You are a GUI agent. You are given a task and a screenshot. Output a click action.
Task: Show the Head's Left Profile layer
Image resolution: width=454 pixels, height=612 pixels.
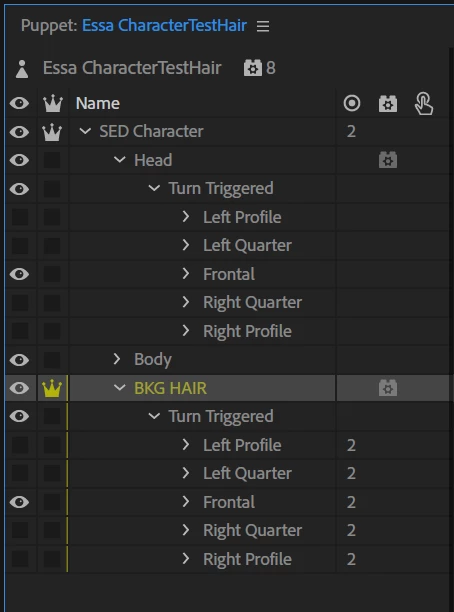(x=20, y=217)
